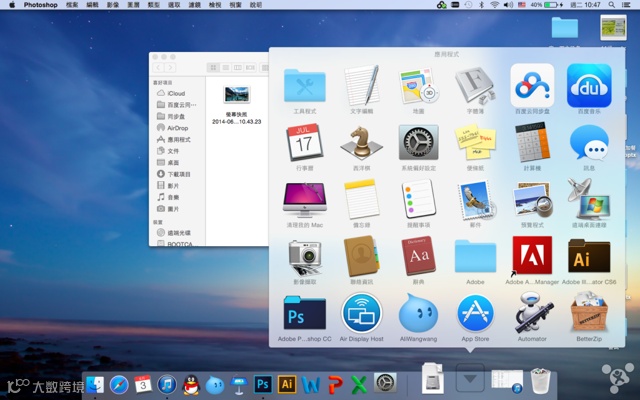Go forward in the Finder window
Viewport: 640px width, 400px height.
coord(170,67)
